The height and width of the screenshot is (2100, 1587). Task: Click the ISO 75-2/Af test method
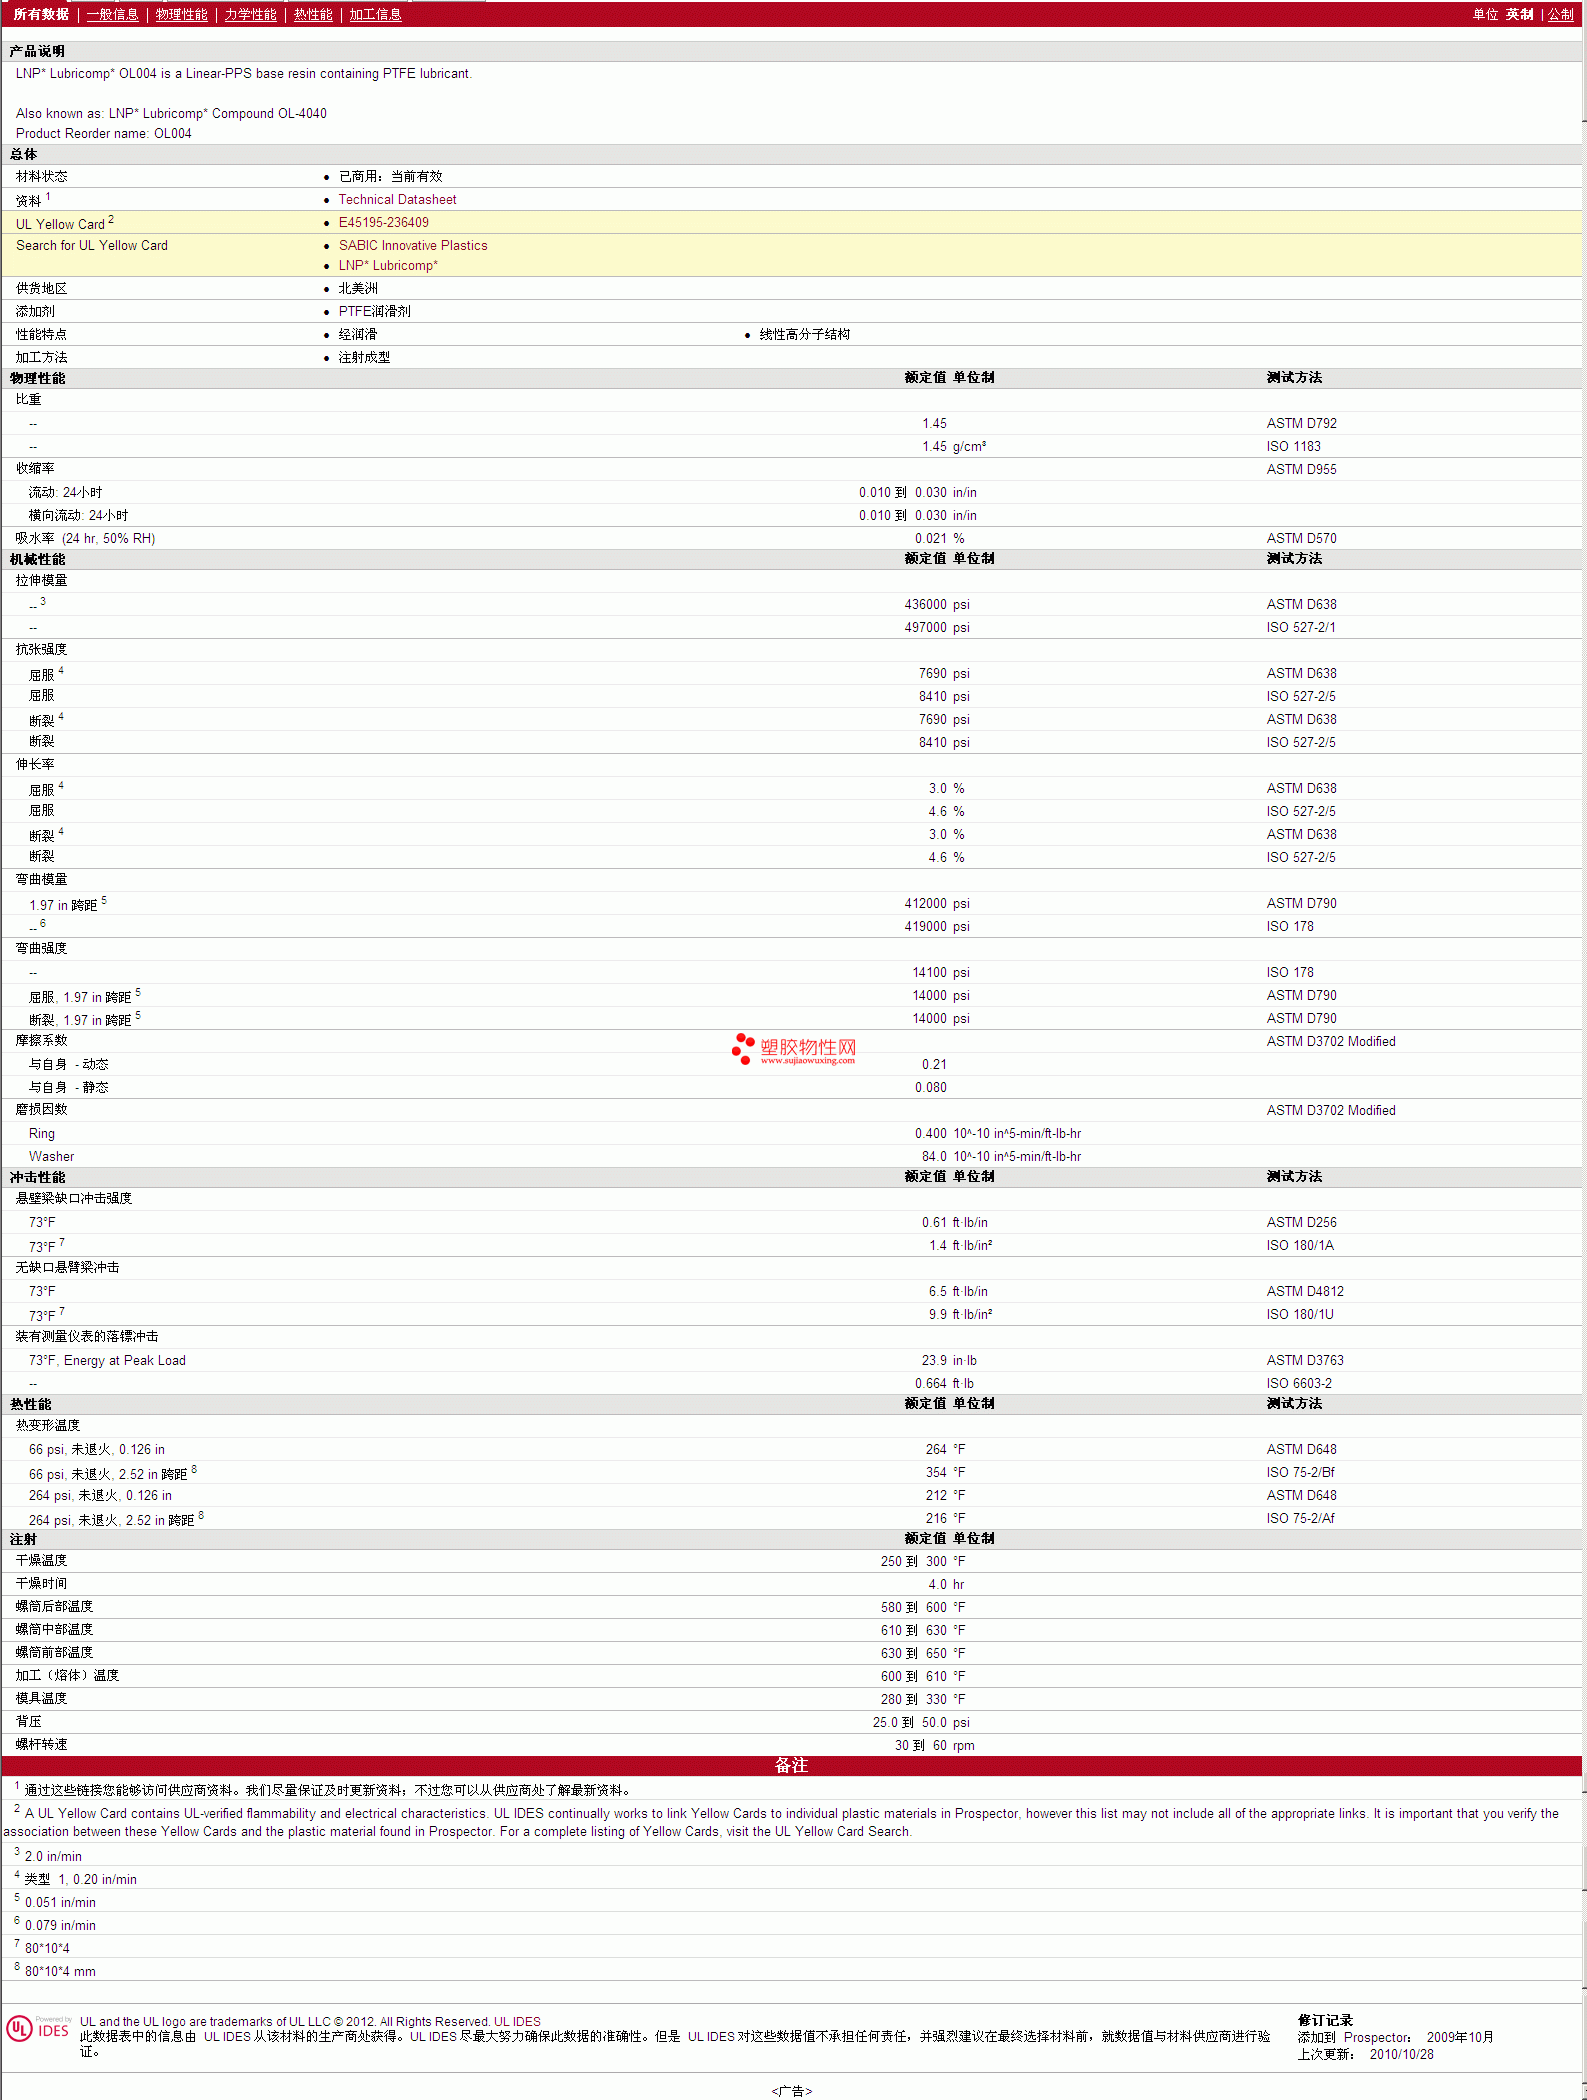1300,1518
